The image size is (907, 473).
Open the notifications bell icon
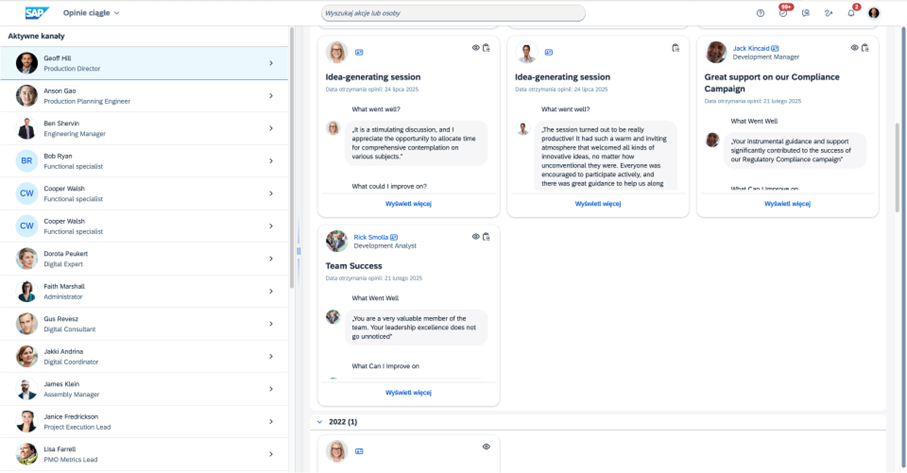pos(851,13)
